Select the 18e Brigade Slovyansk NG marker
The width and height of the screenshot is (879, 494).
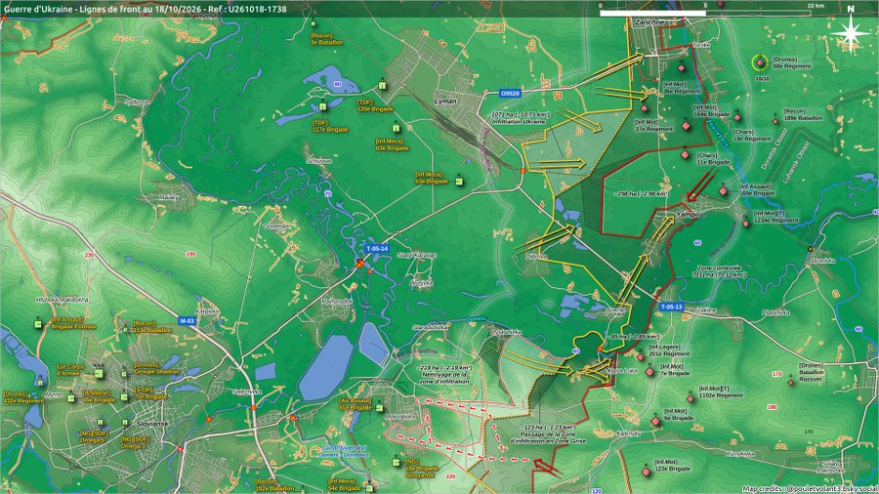click(396, 463)
